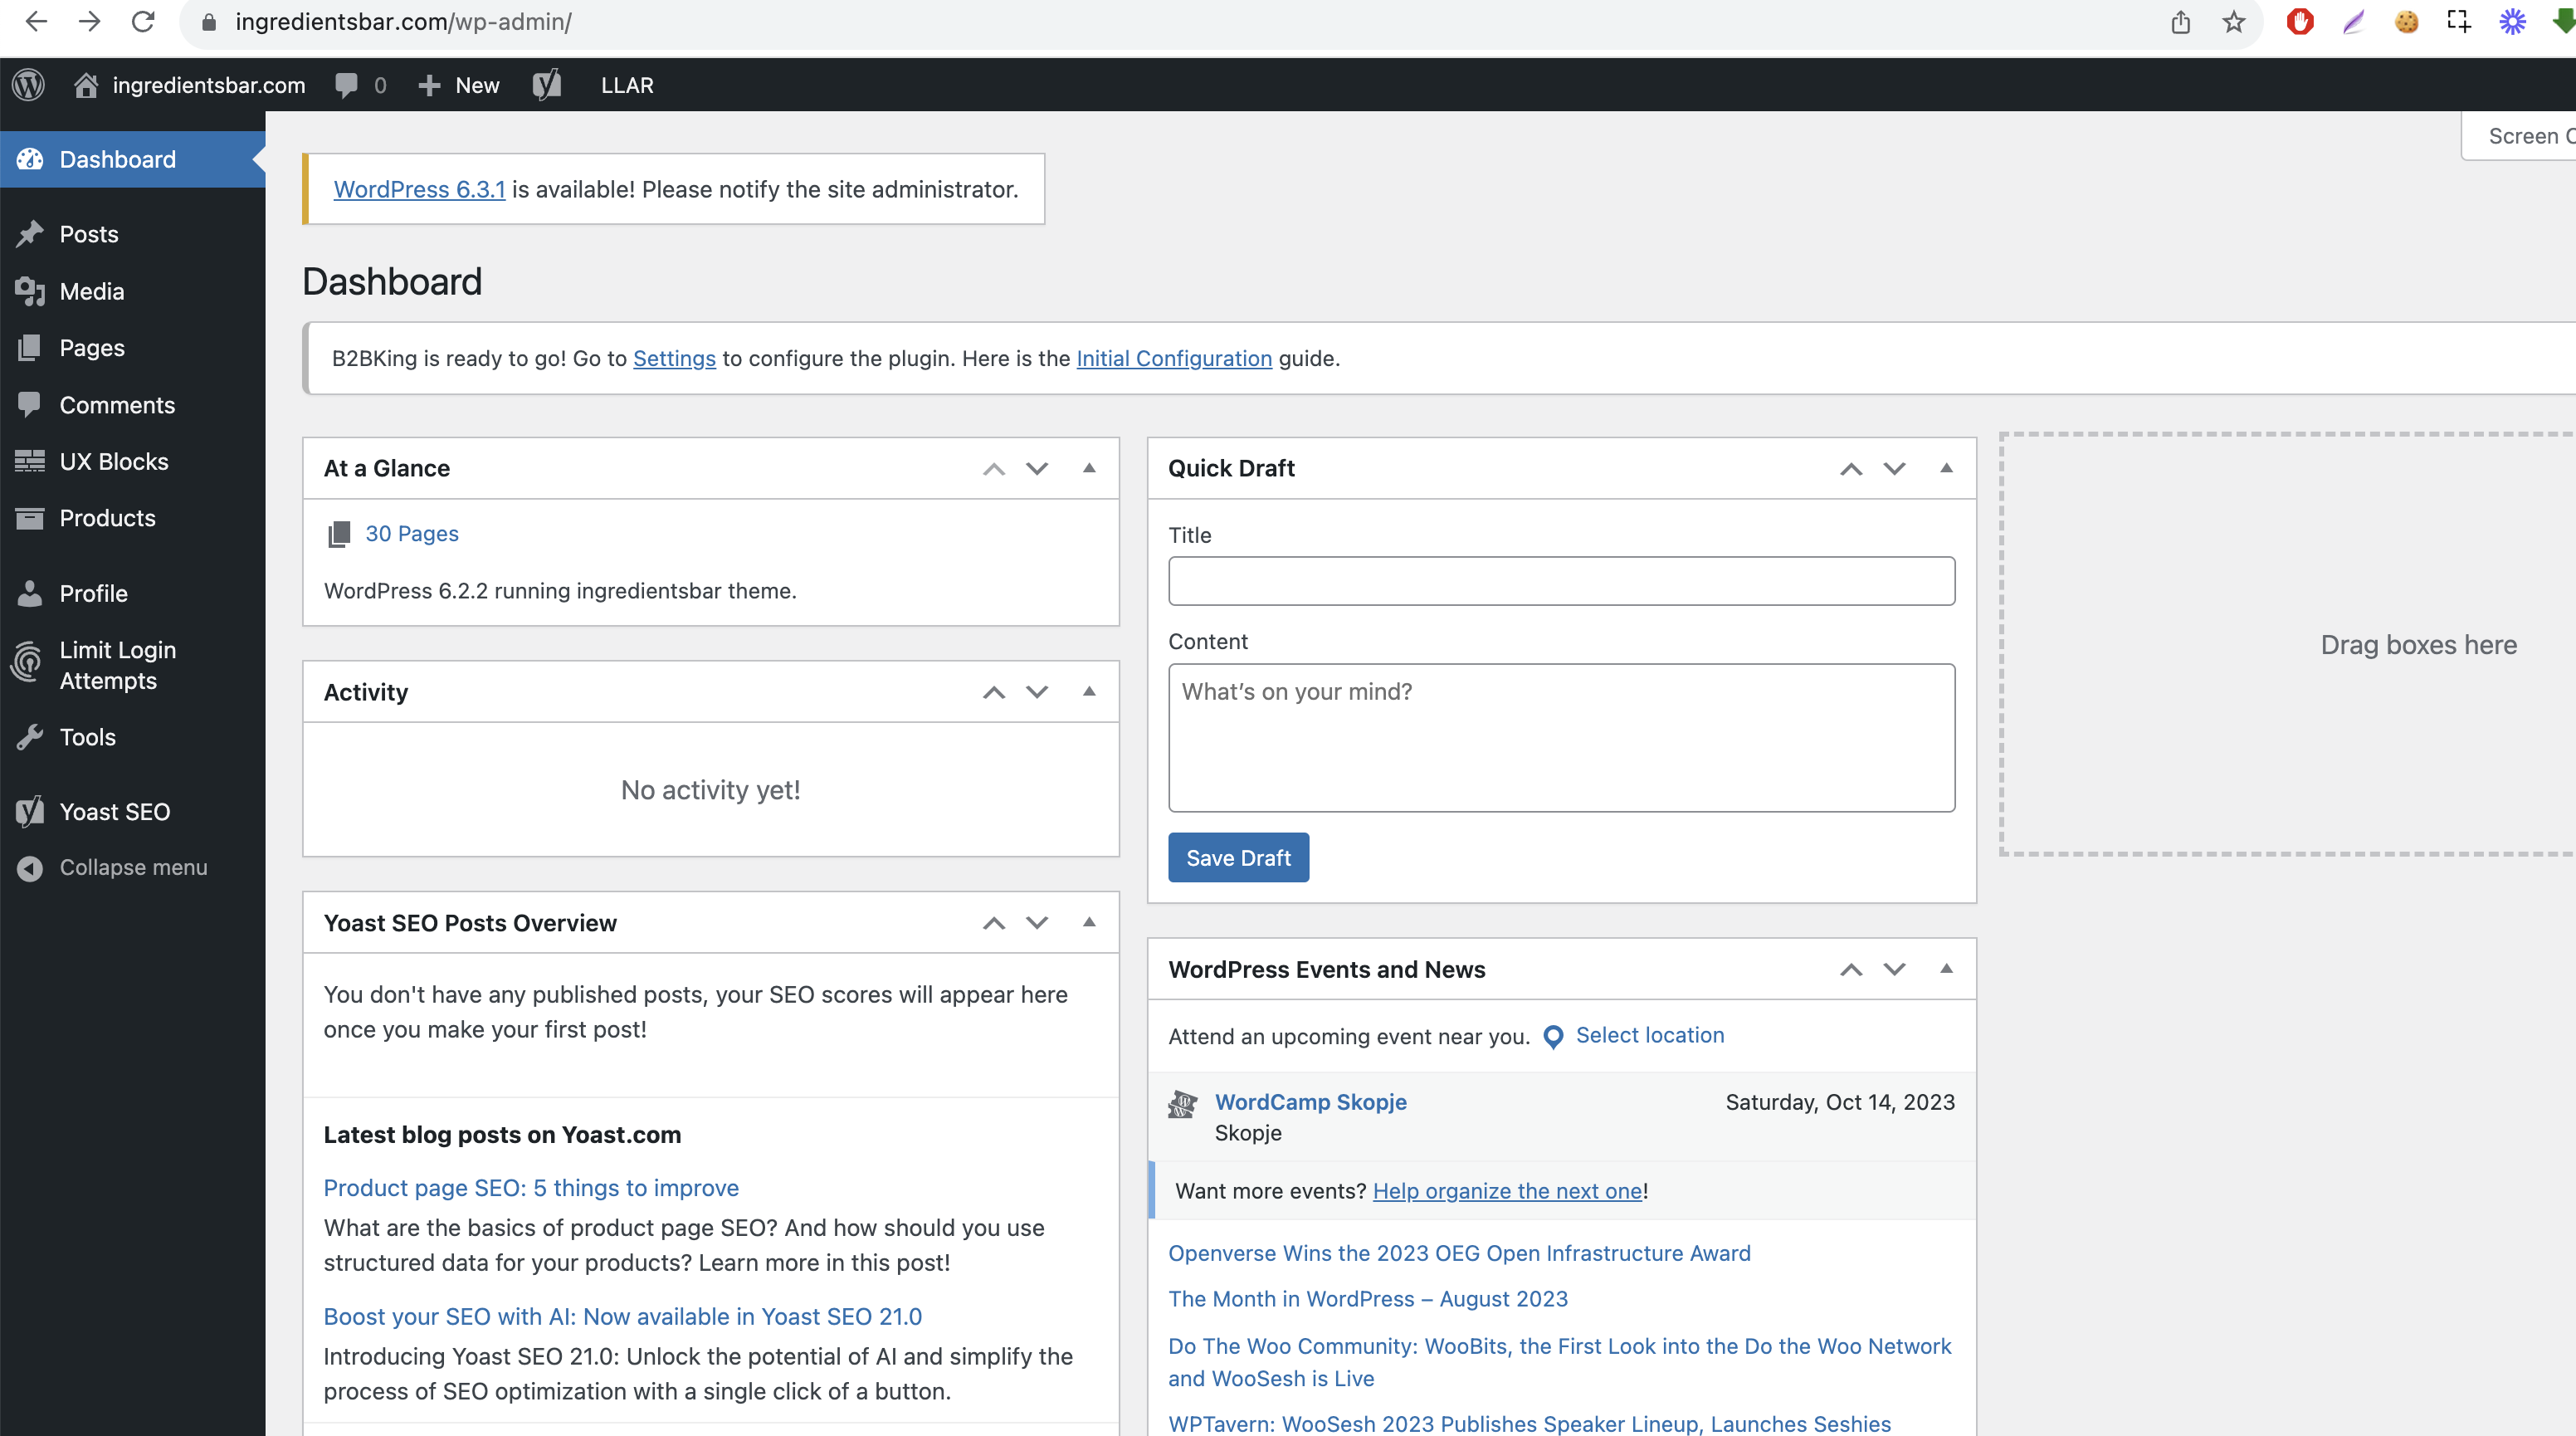Move Quick Draft panel up
The image size is (2576, 1436).
pos(1851,468)
